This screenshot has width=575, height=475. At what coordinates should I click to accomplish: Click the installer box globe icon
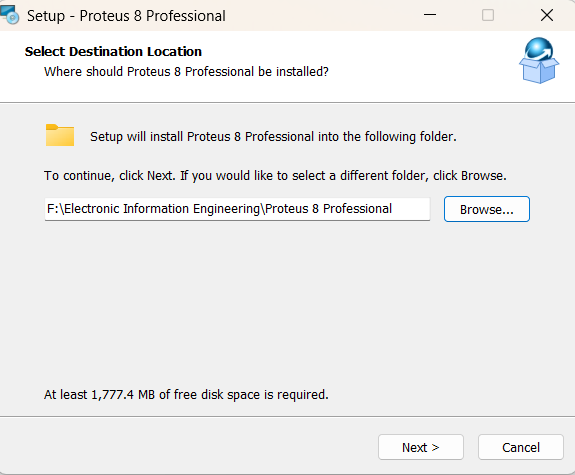539,60
